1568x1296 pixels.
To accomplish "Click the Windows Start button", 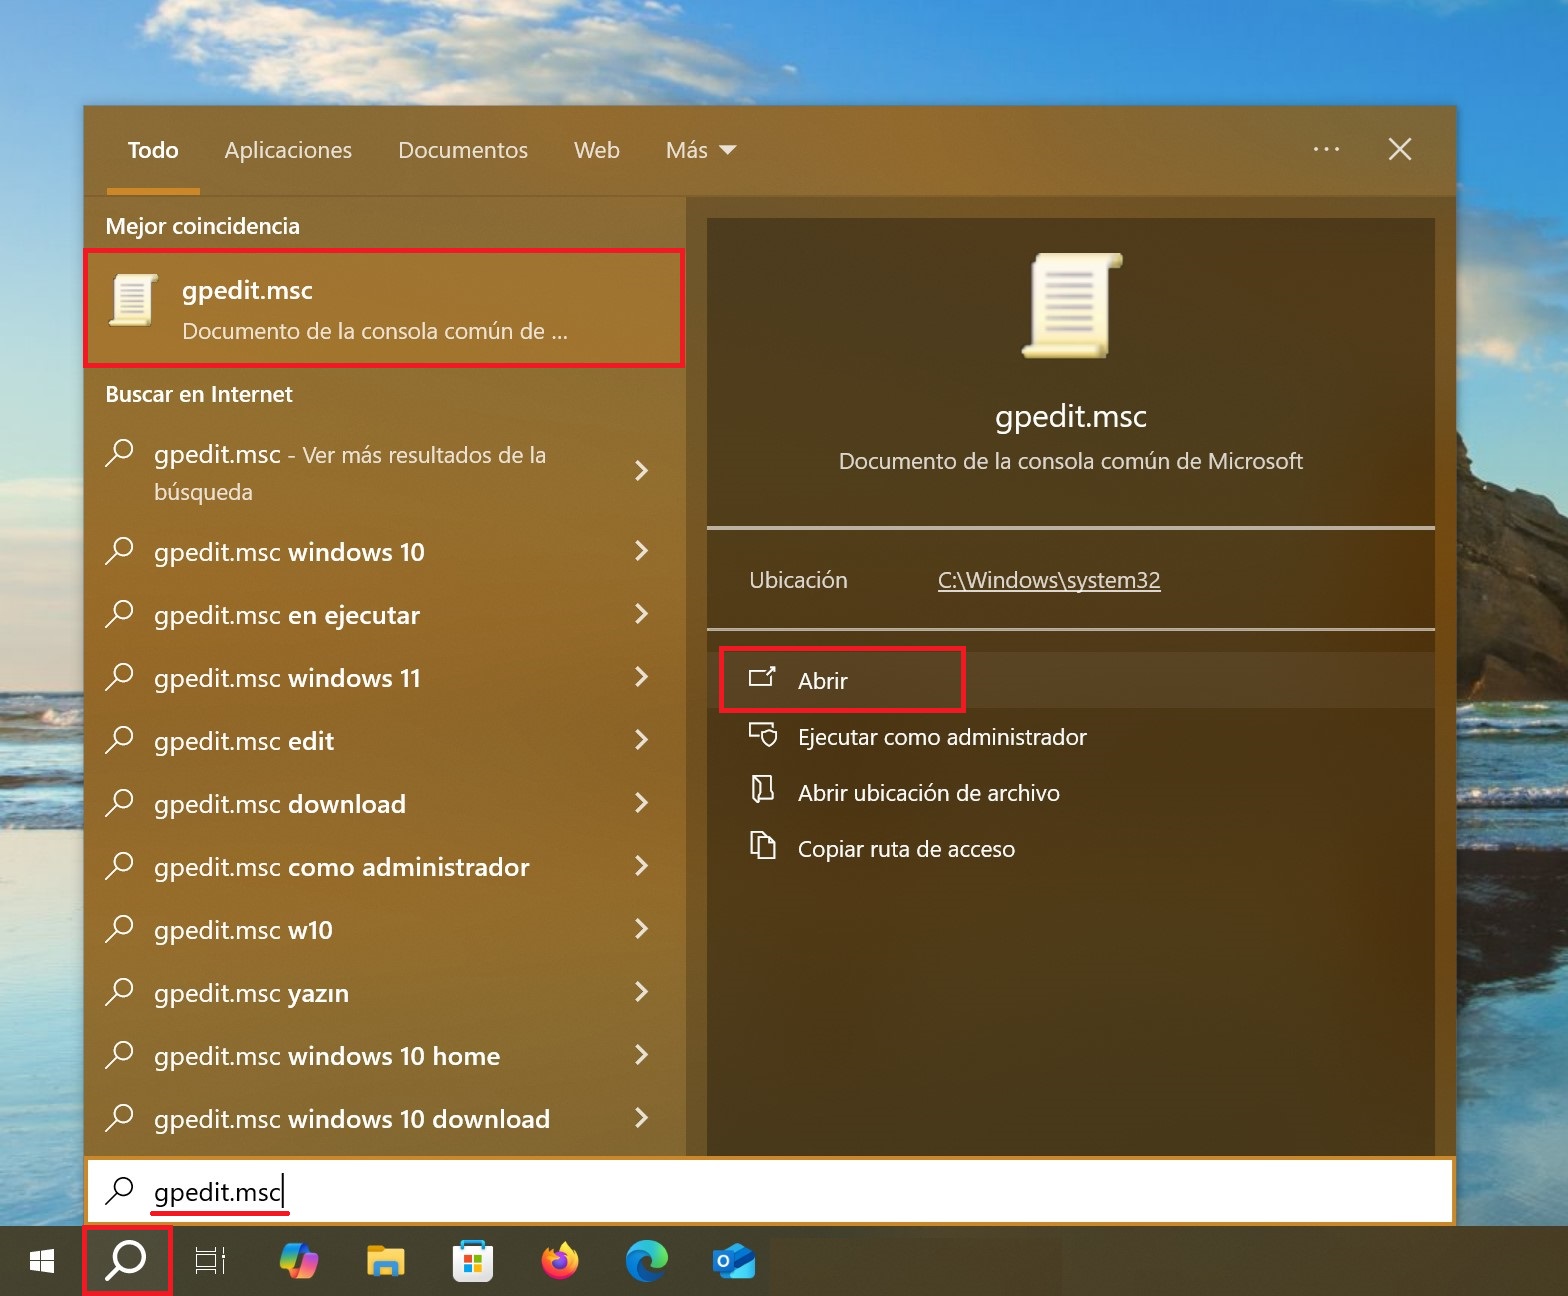I will click(41, 1261).
